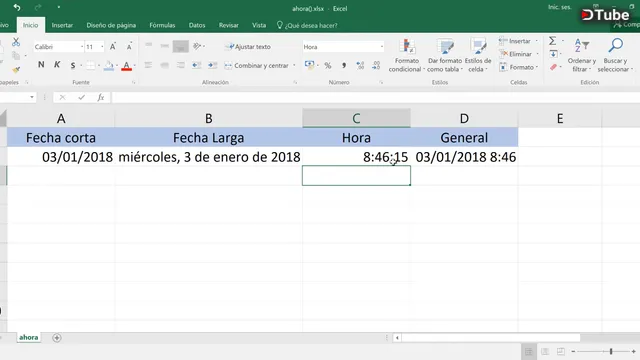Image resolution: width=640 pixels, height=360 pixels.
Task: Increase decimal places icon
Action: click(360, 65)
